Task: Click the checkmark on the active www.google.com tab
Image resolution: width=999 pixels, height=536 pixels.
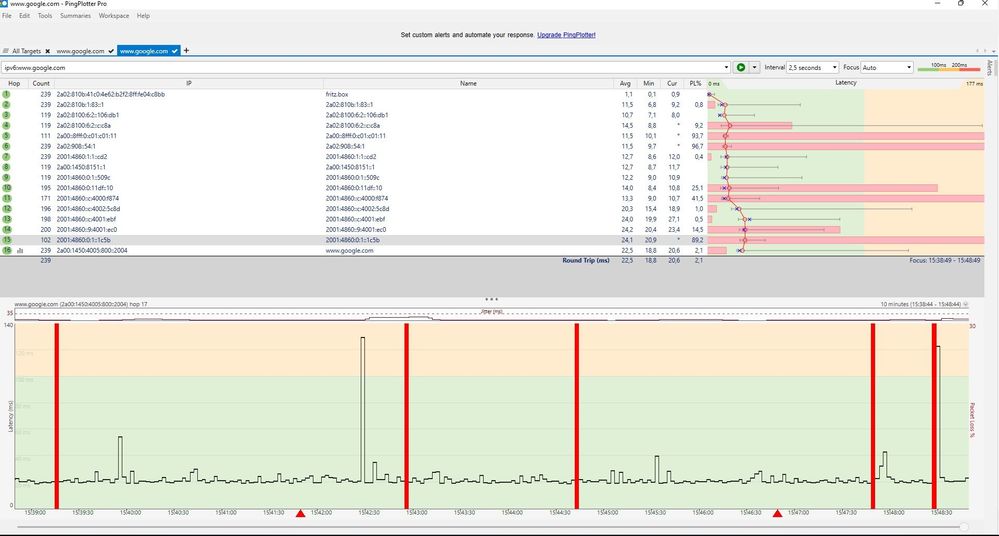Action: point(175,51)
